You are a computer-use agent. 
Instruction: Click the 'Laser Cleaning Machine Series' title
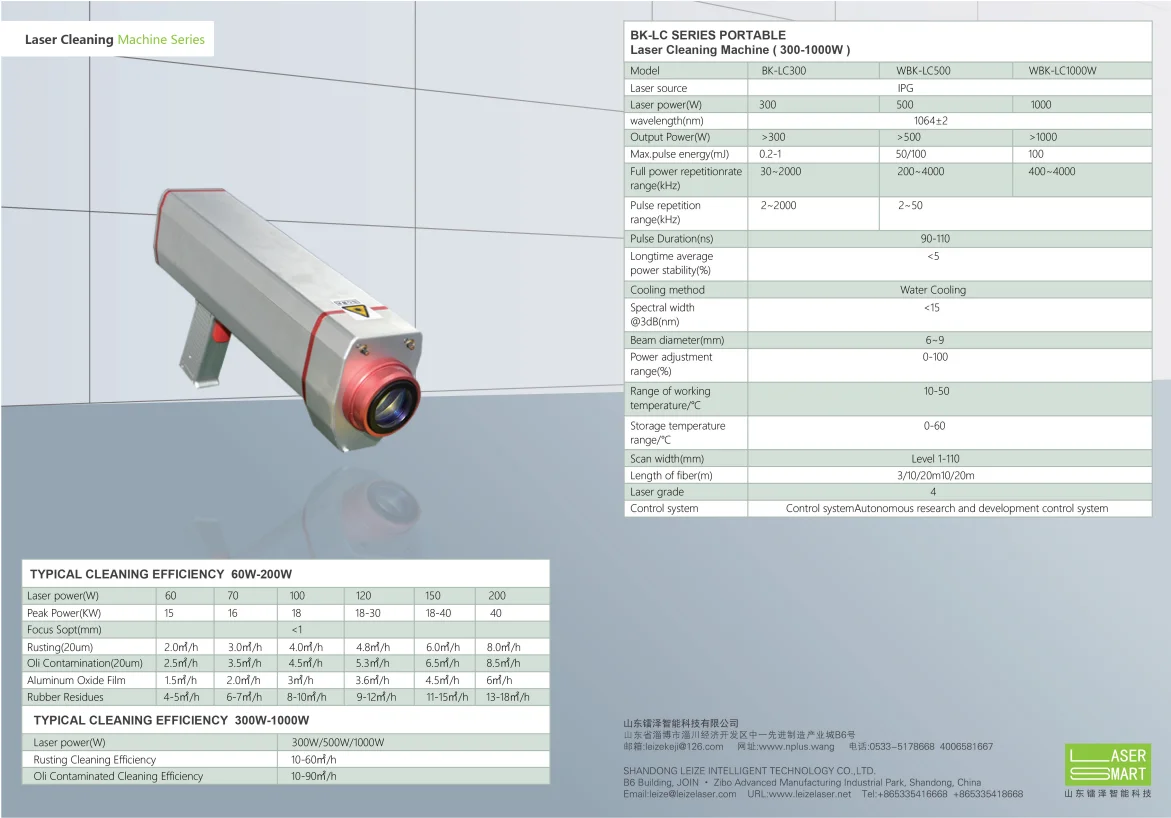coord(114,40)
